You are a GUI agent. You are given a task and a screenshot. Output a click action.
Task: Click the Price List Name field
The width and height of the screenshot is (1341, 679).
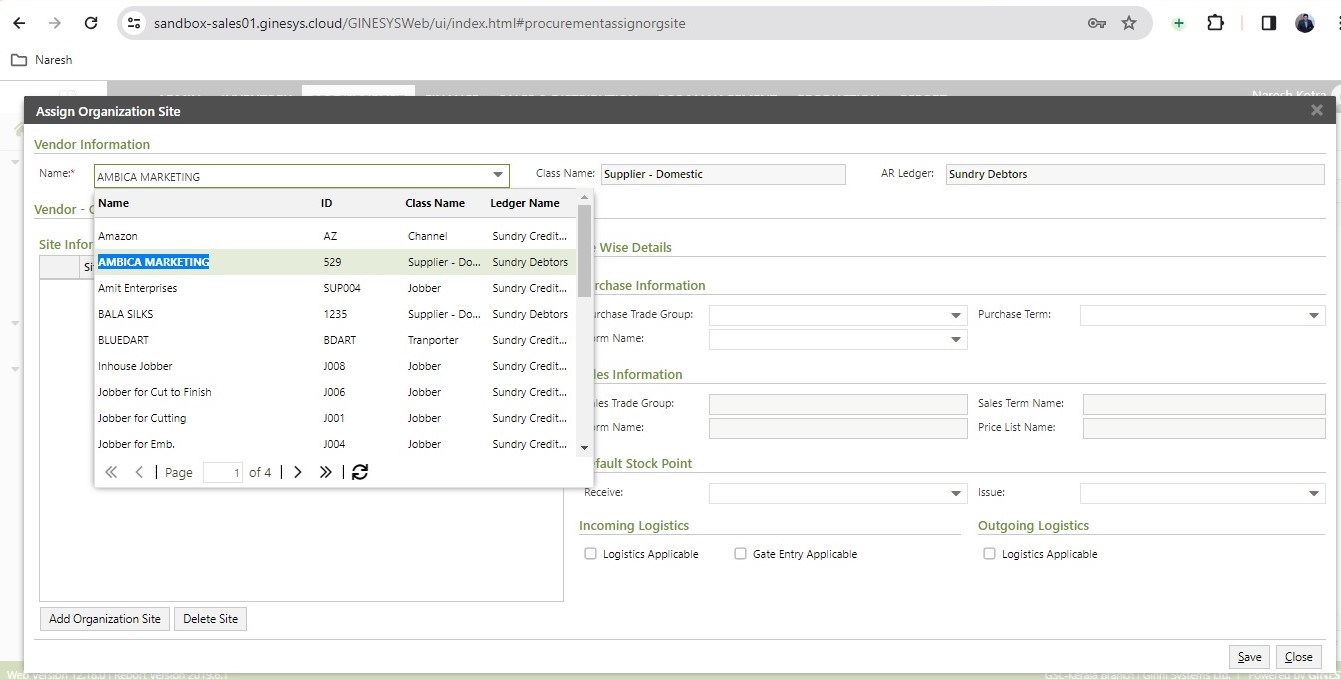tap(1204, 428)
